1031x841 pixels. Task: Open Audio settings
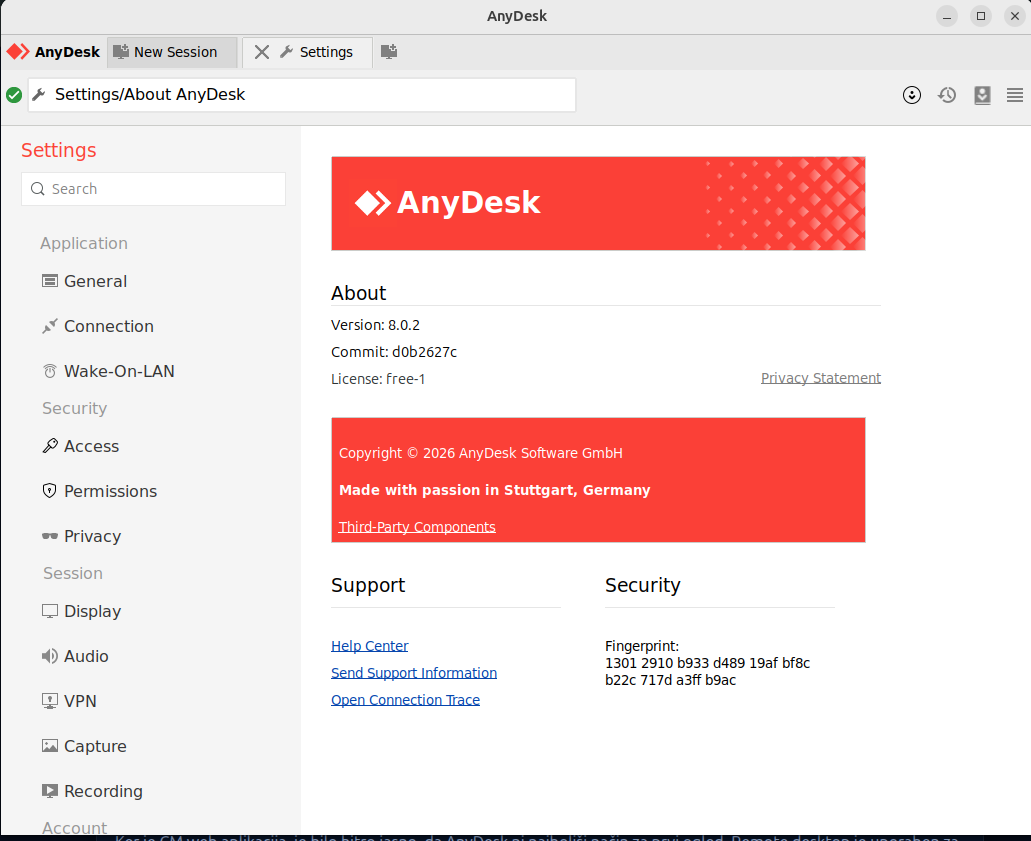point(86,656)
